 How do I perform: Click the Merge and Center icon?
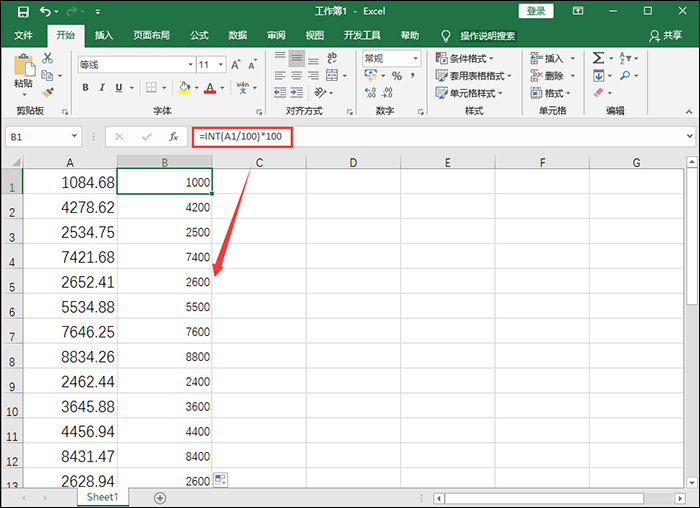point(332,75)
